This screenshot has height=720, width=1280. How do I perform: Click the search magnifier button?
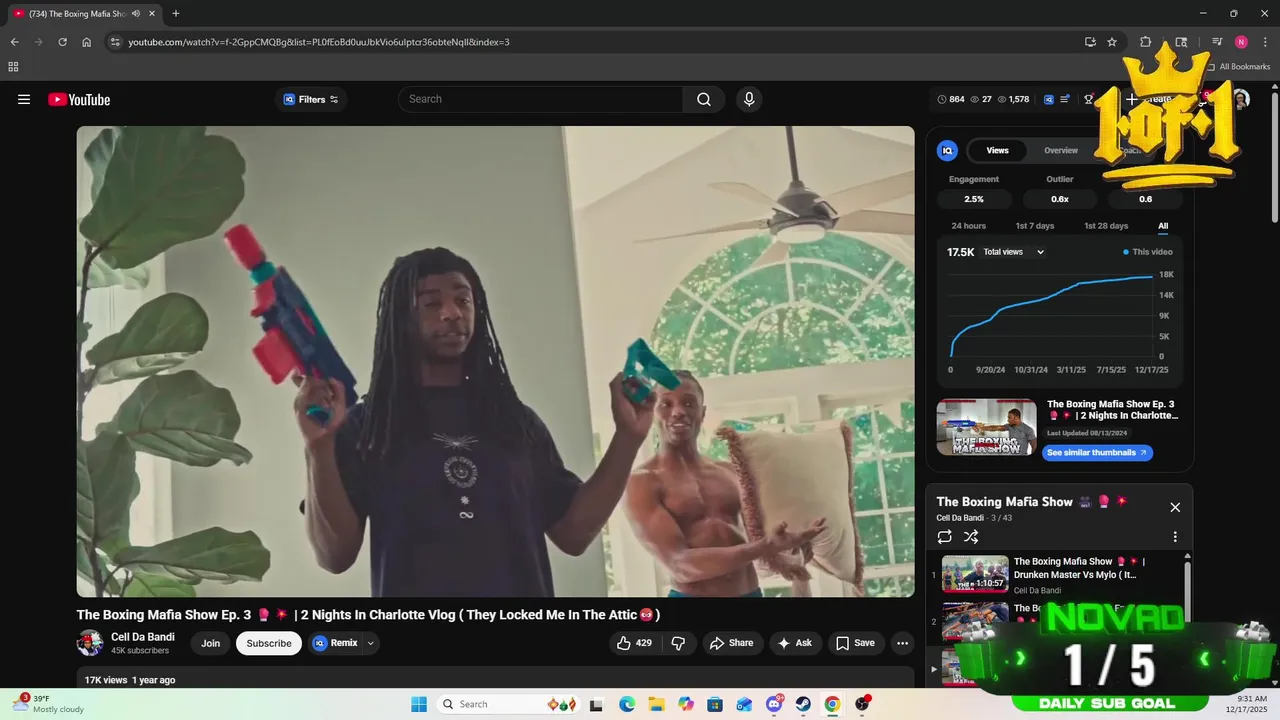click(704, 99)
